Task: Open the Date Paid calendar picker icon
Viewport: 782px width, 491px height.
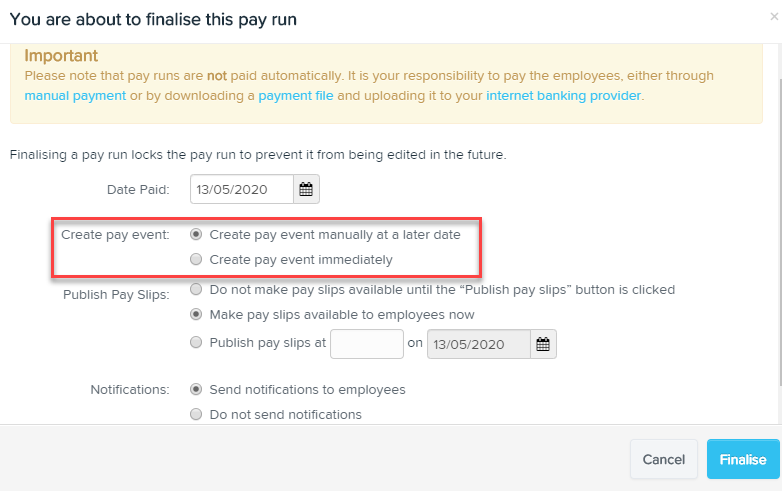Action: tap(307, 189)
